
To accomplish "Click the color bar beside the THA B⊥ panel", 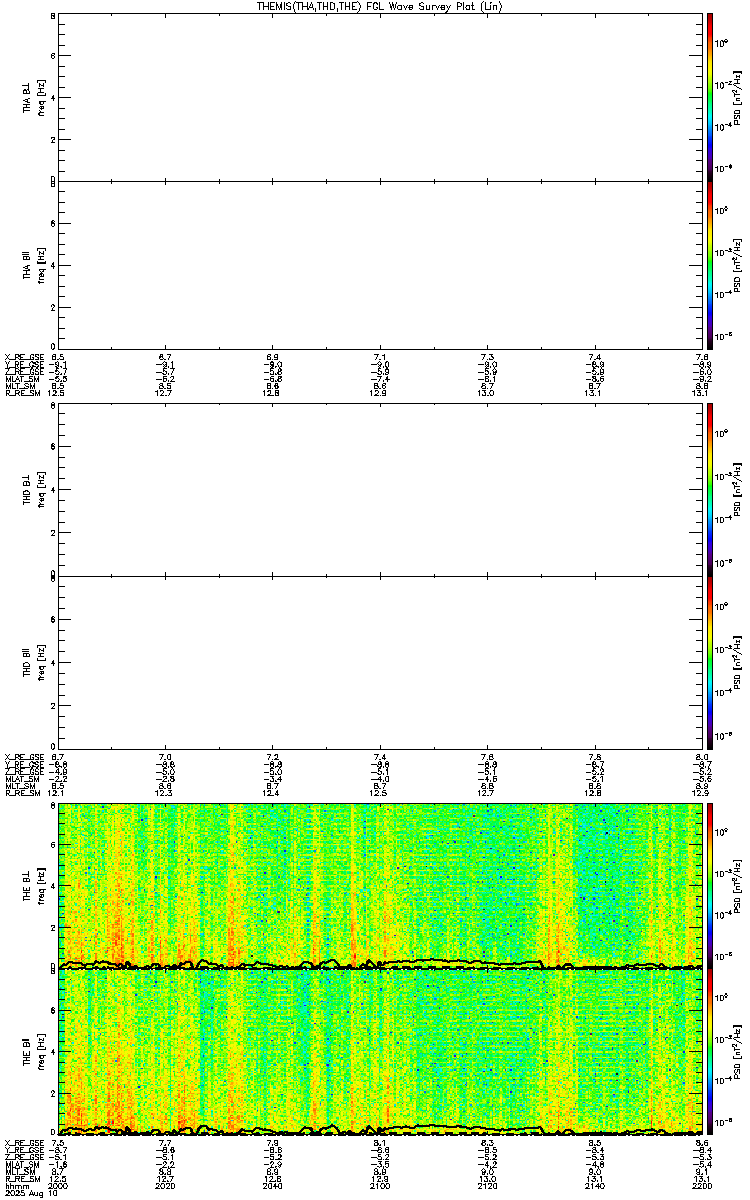I will pyautogui.click(x=710, y=96).
